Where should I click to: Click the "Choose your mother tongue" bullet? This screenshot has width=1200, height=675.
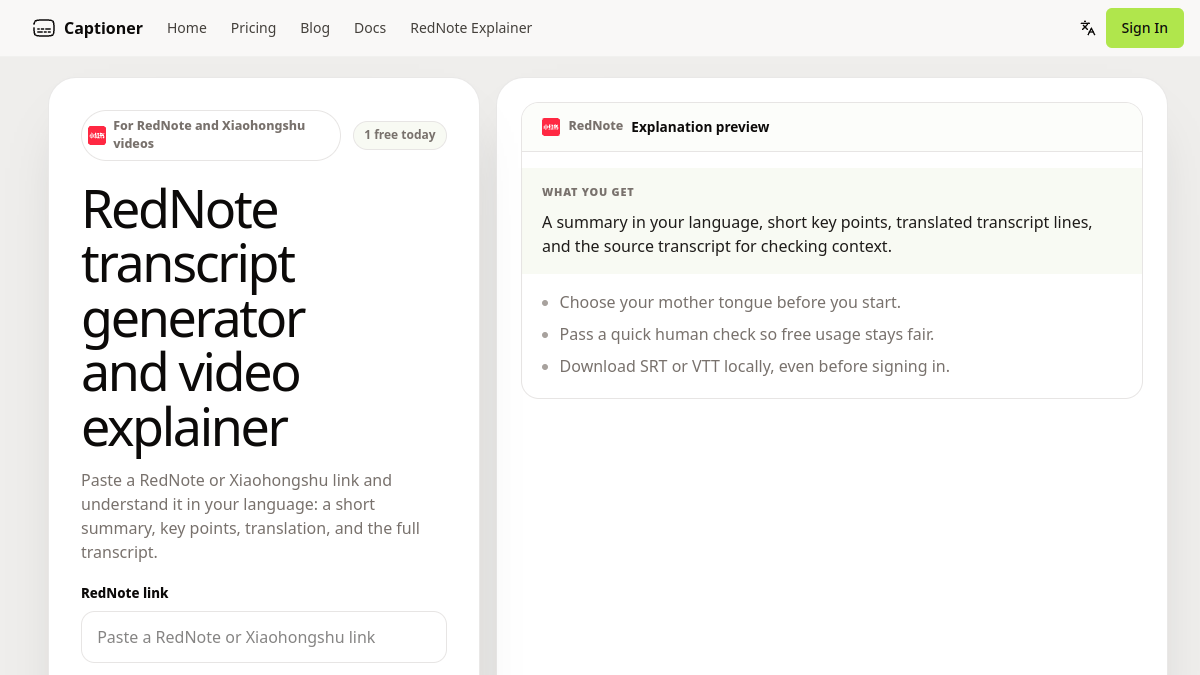[x=730, y=302]
